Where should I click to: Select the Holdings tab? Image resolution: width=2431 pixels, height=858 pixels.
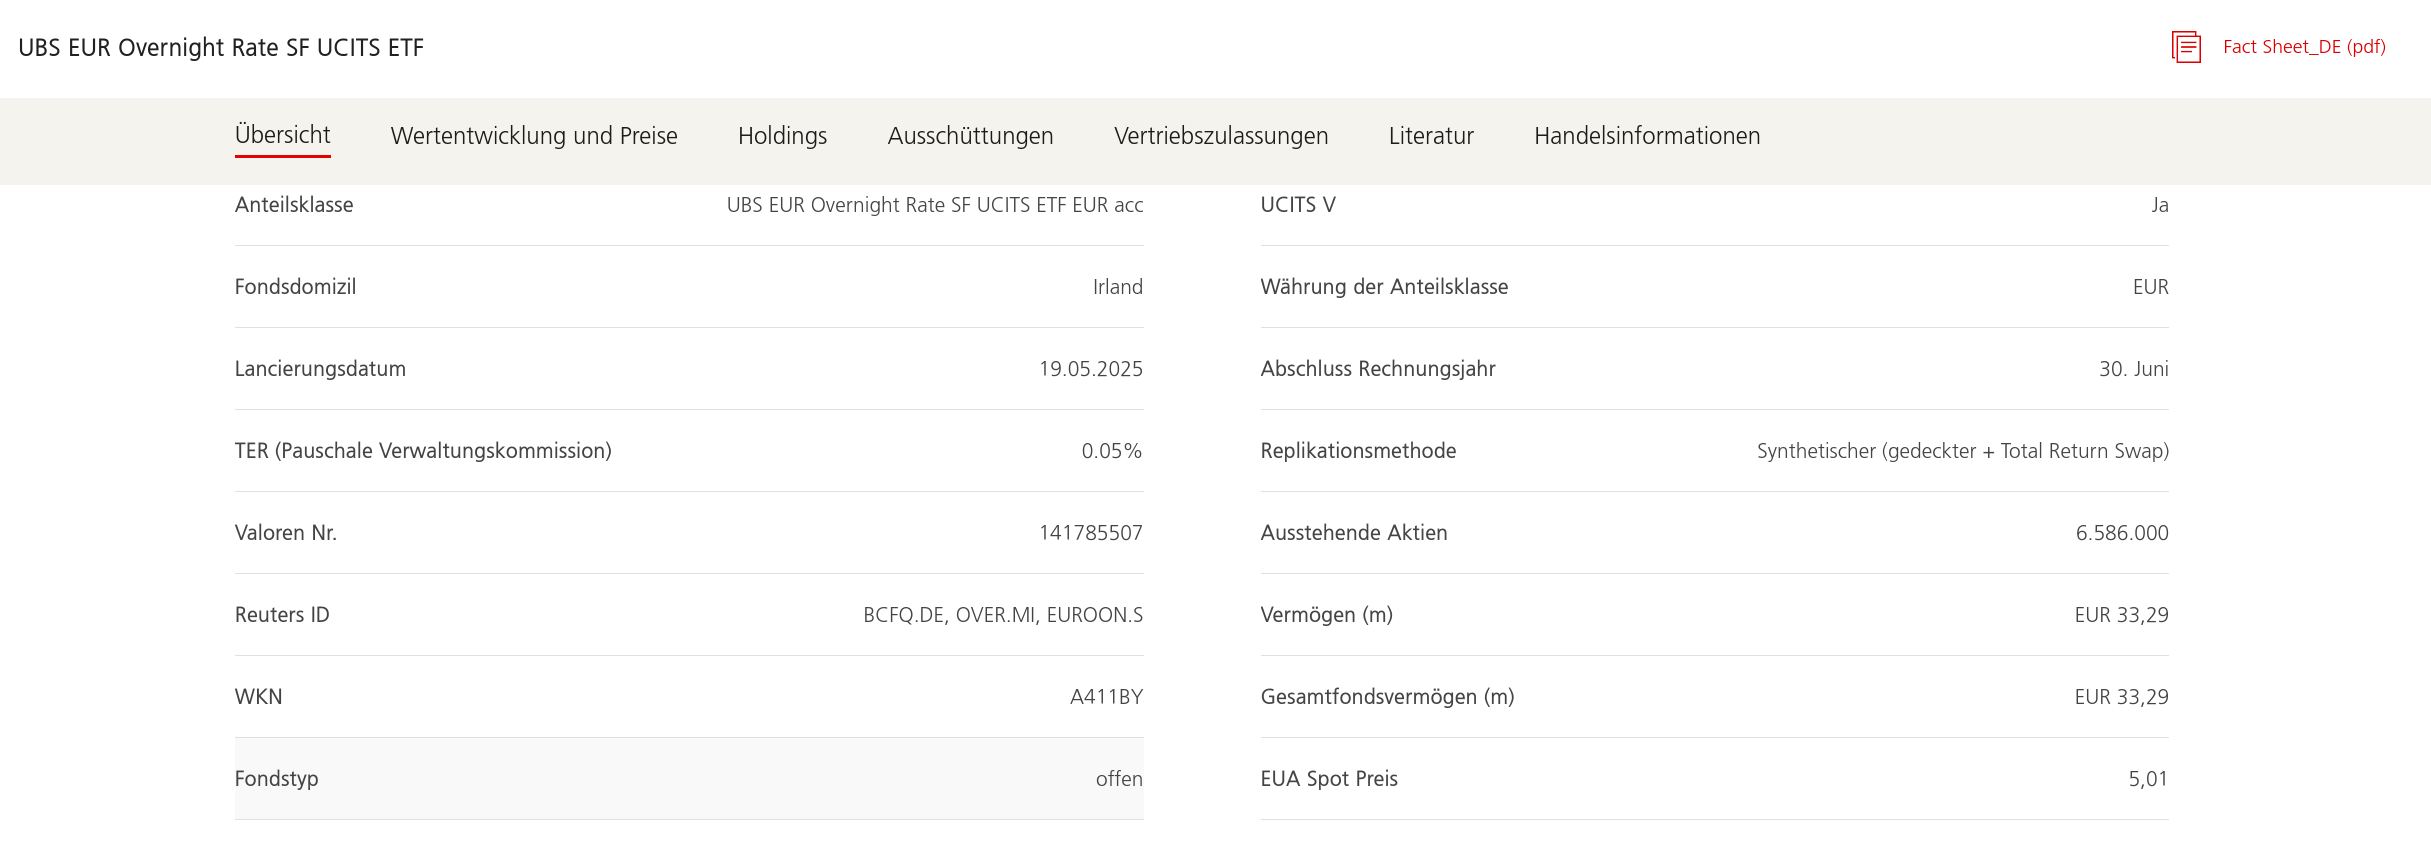782,136
